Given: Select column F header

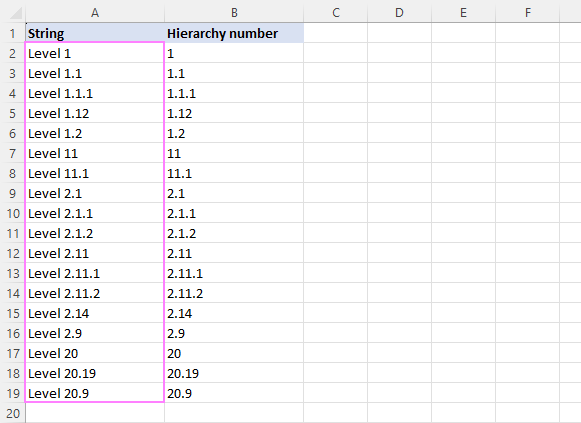Looking at the screenshot, I should point(528,13).
